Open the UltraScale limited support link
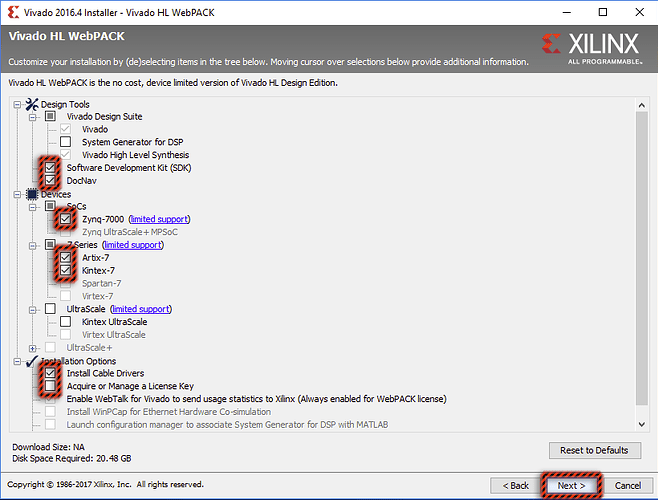Screen dimensions: 658x500 pyautogui.click(x=140, y=309)
